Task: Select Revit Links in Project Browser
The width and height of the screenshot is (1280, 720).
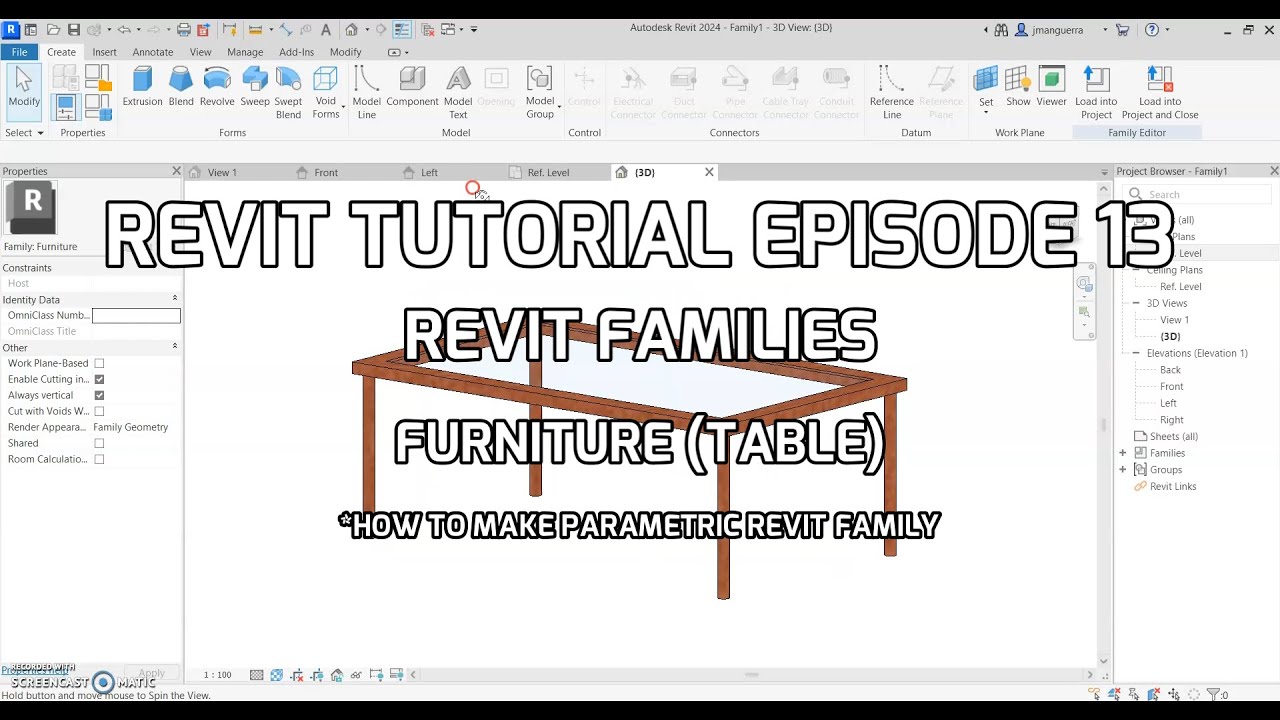Action: tap(1172, 486)
